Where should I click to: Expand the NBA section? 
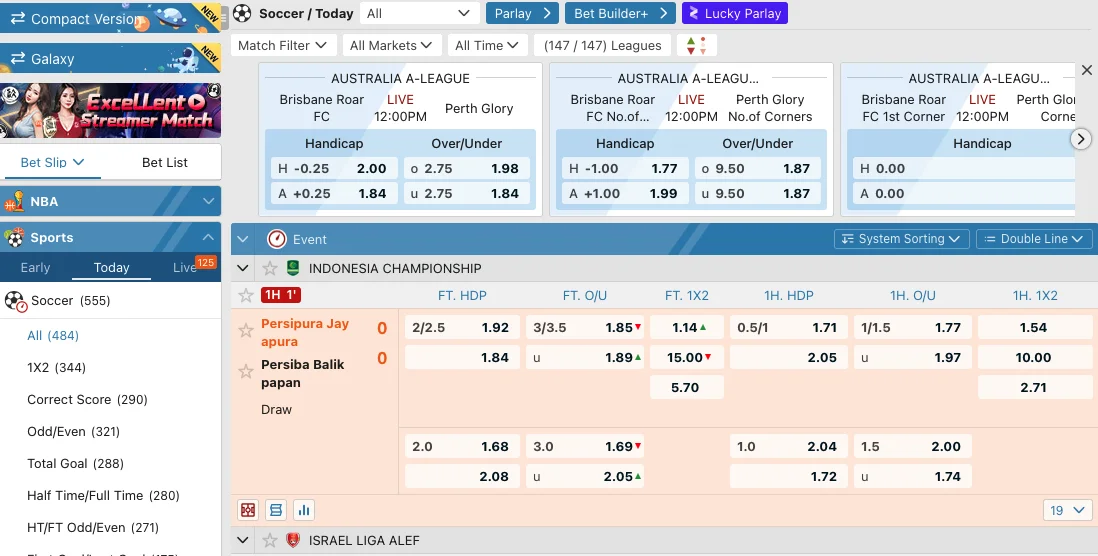pyautogui.click(x=208, y=202)
